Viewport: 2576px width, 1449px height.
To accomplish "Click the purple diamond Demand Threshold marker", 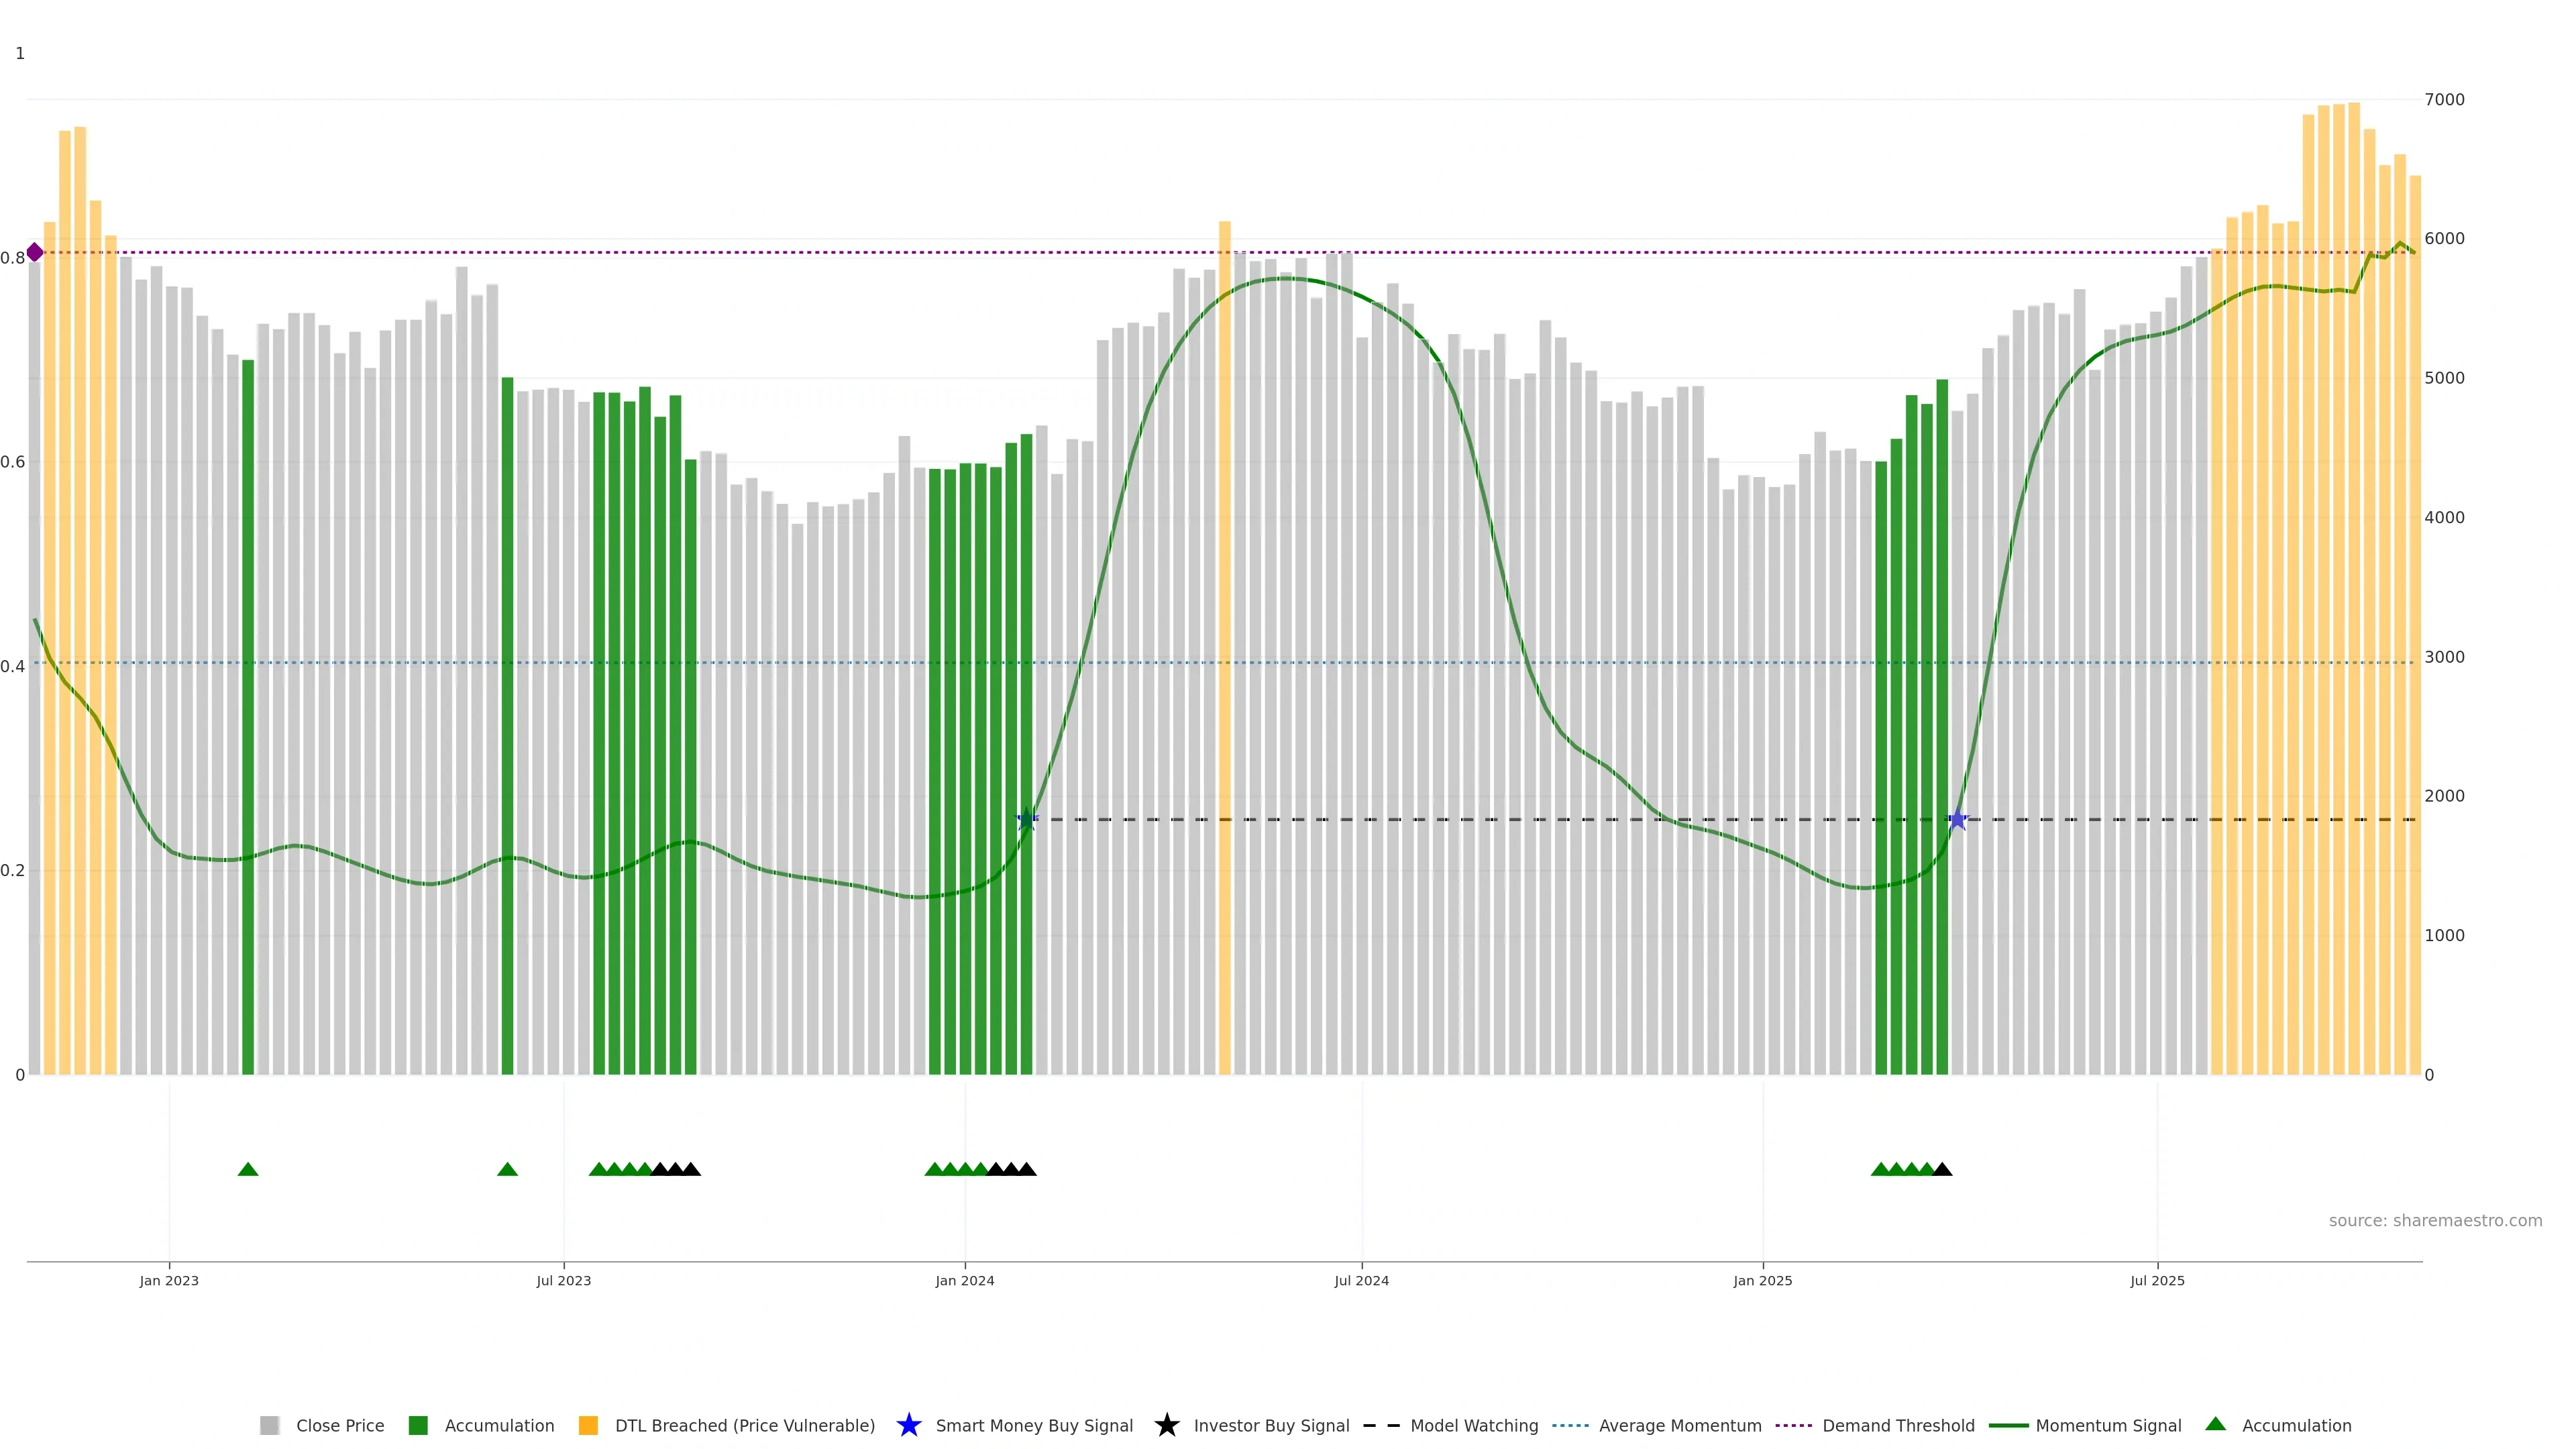I will click(x=35, y=252).
